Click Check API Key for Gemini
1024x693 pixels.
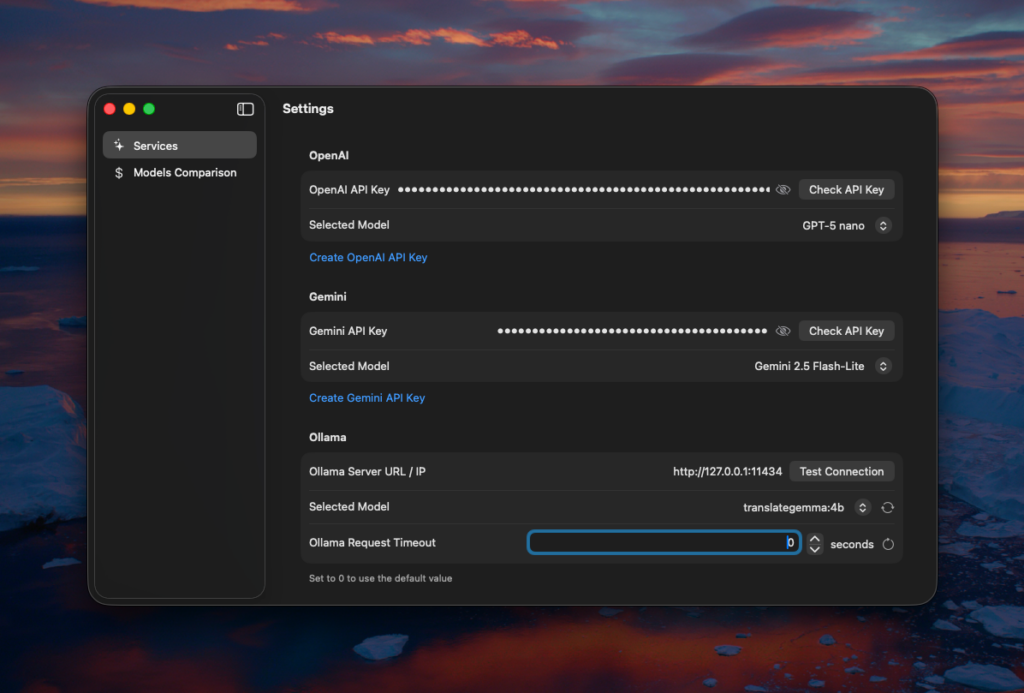pos(846,331)
